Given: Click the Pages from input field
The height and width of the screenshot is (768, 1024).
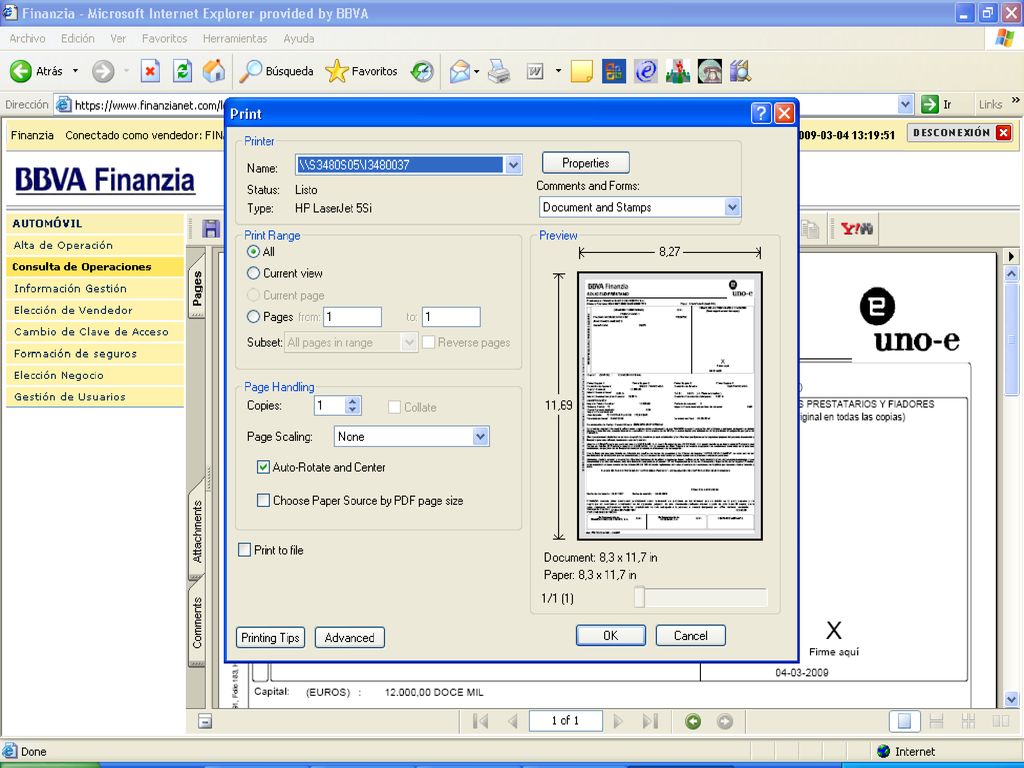Looking at the screenshot, I should coord(352,317).
